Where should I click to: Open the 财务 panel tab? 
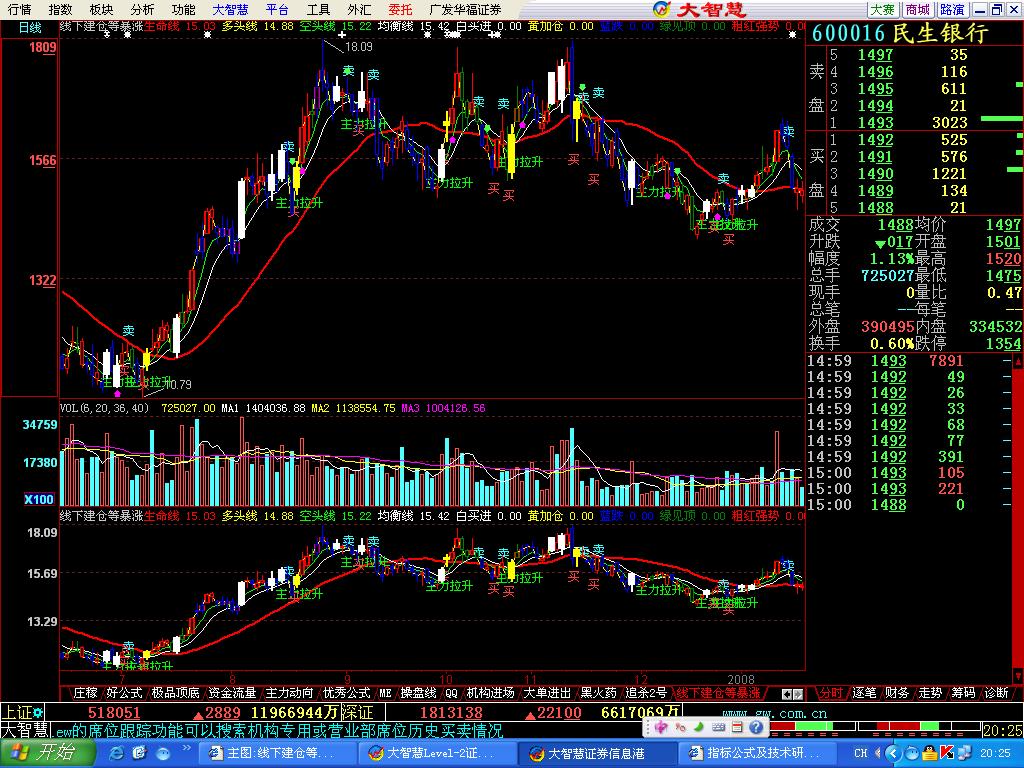(x=897, y=692)
